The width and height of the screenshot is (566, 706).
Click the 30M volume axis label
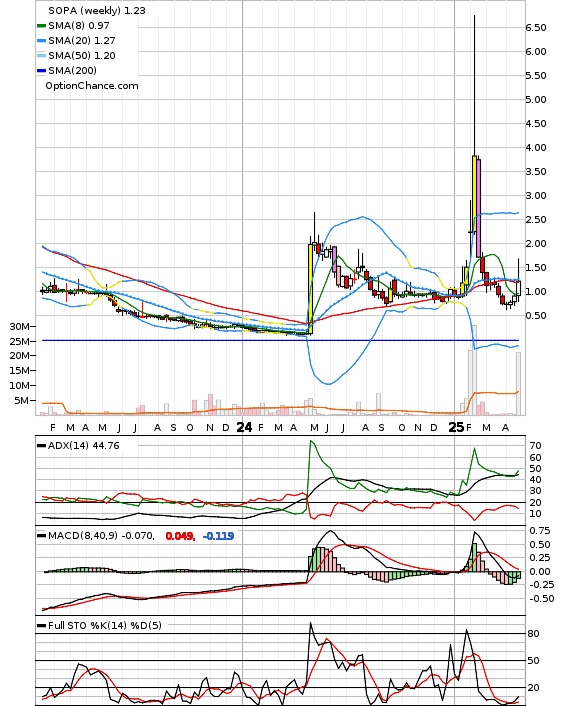(x=20, y=326)
